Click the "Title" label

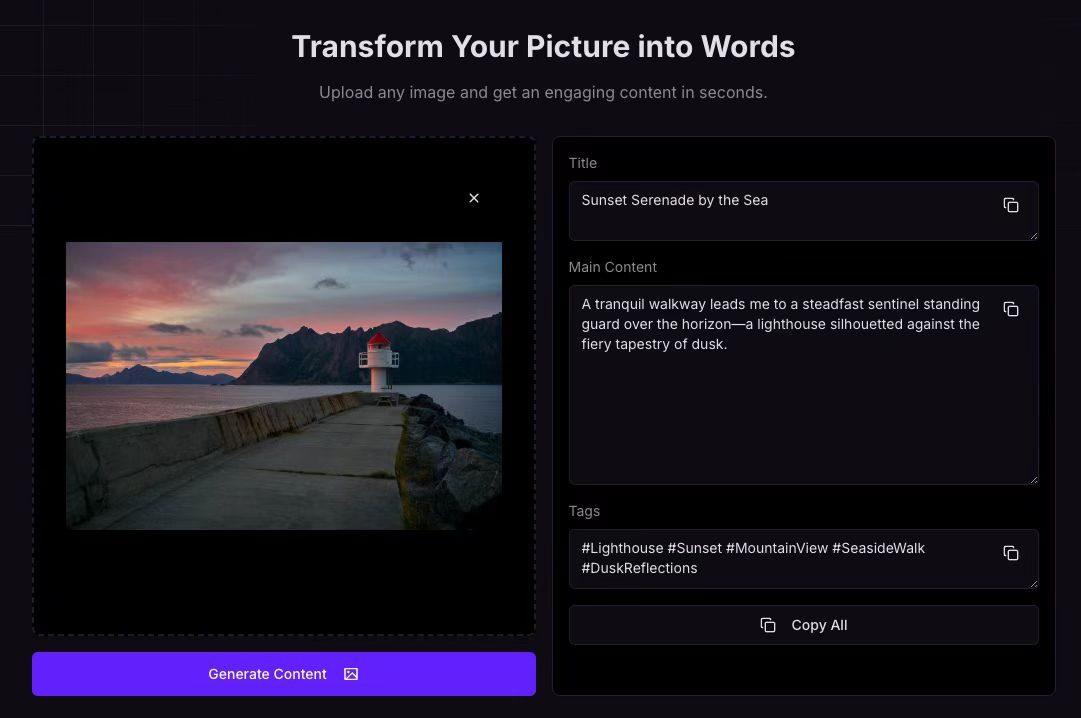583,163
